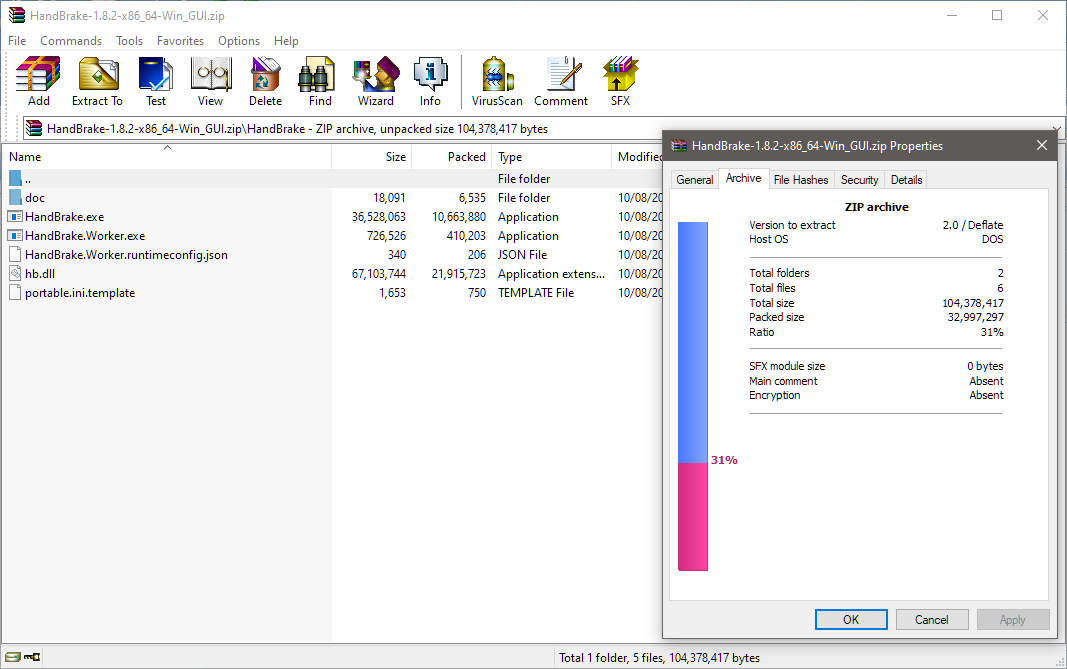Open the Tools menu

[129, 41]
